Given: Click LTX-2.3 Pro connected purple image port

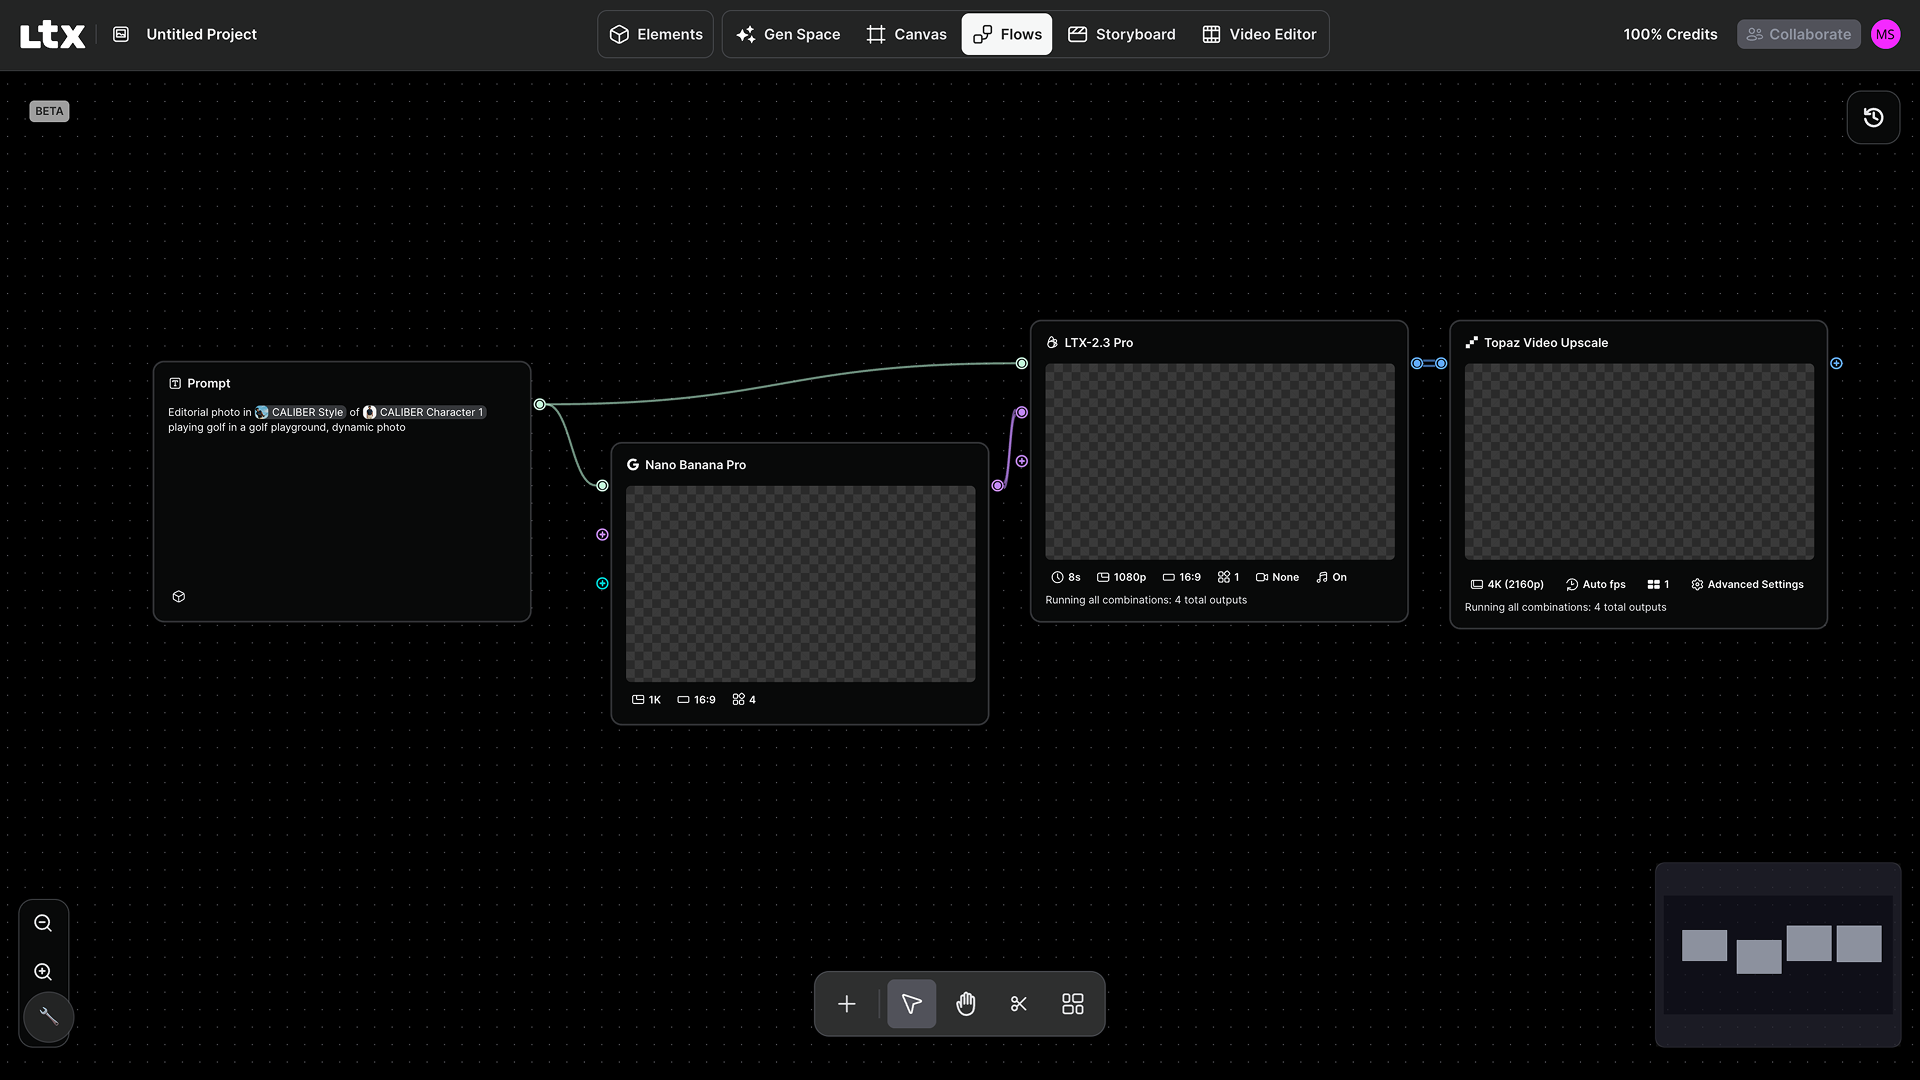Looking at the screenshot, I should pos(1022,412).
